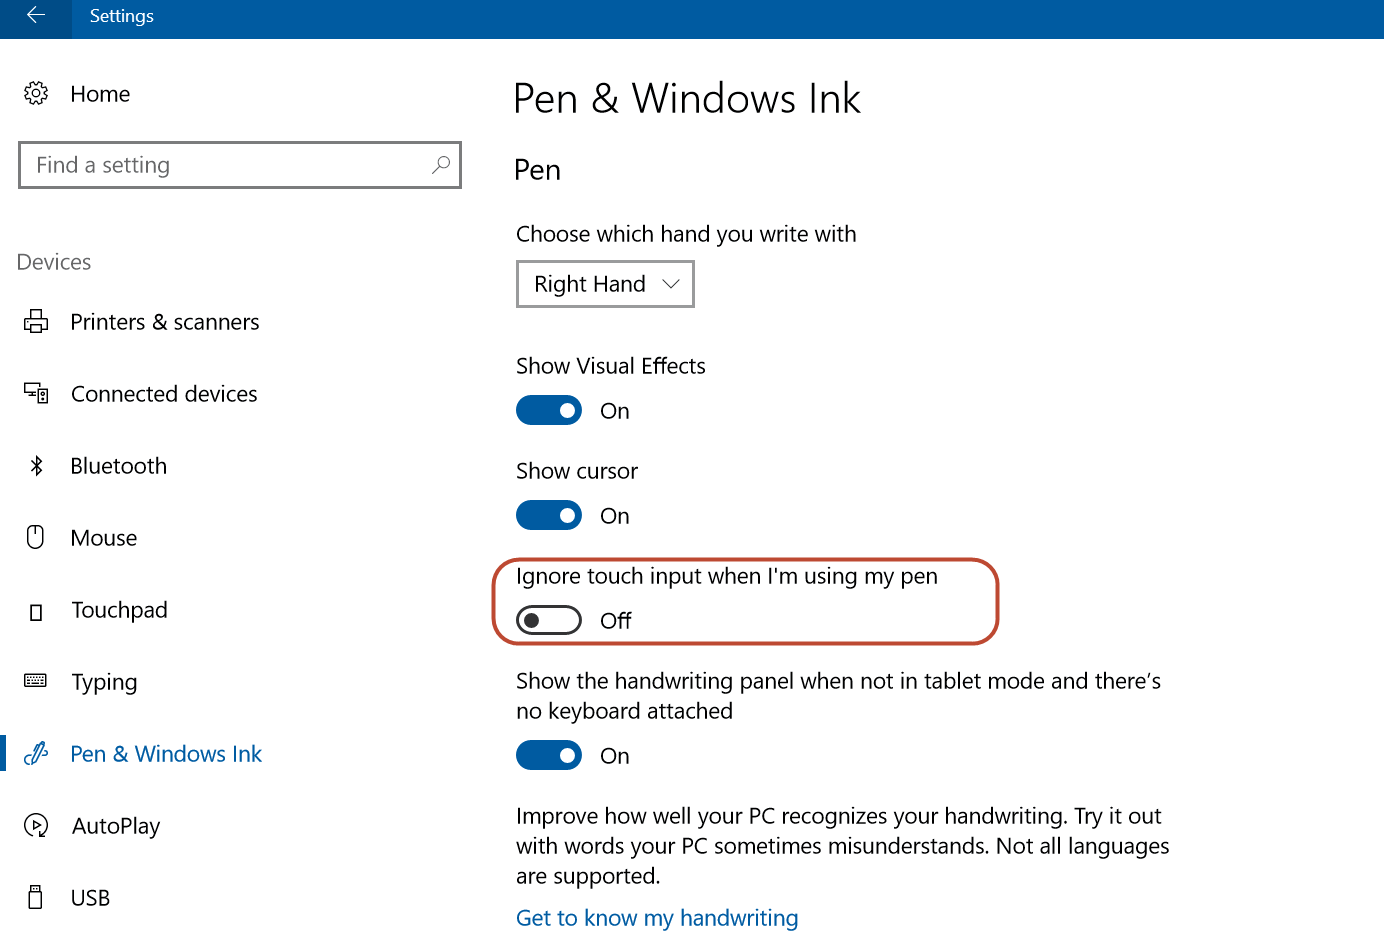Turn off the handwriting panel toggle
This screenshot has height=940, width=1384.
(549, 755)
